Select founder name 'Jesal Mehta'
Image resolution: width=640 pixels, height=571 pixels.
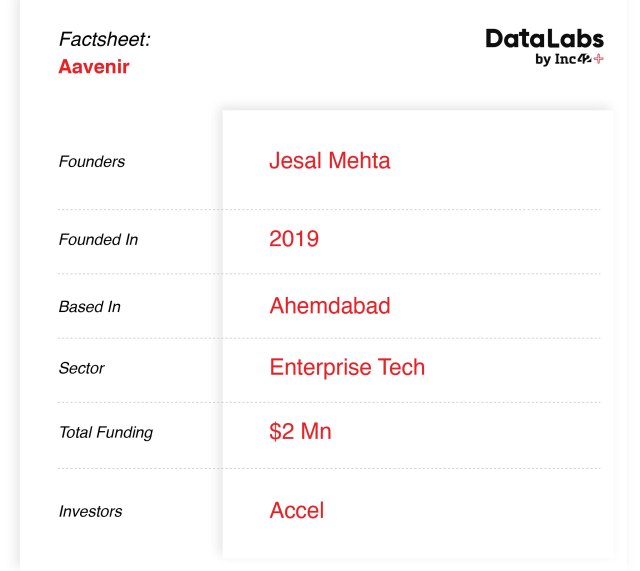coord(329,161)
